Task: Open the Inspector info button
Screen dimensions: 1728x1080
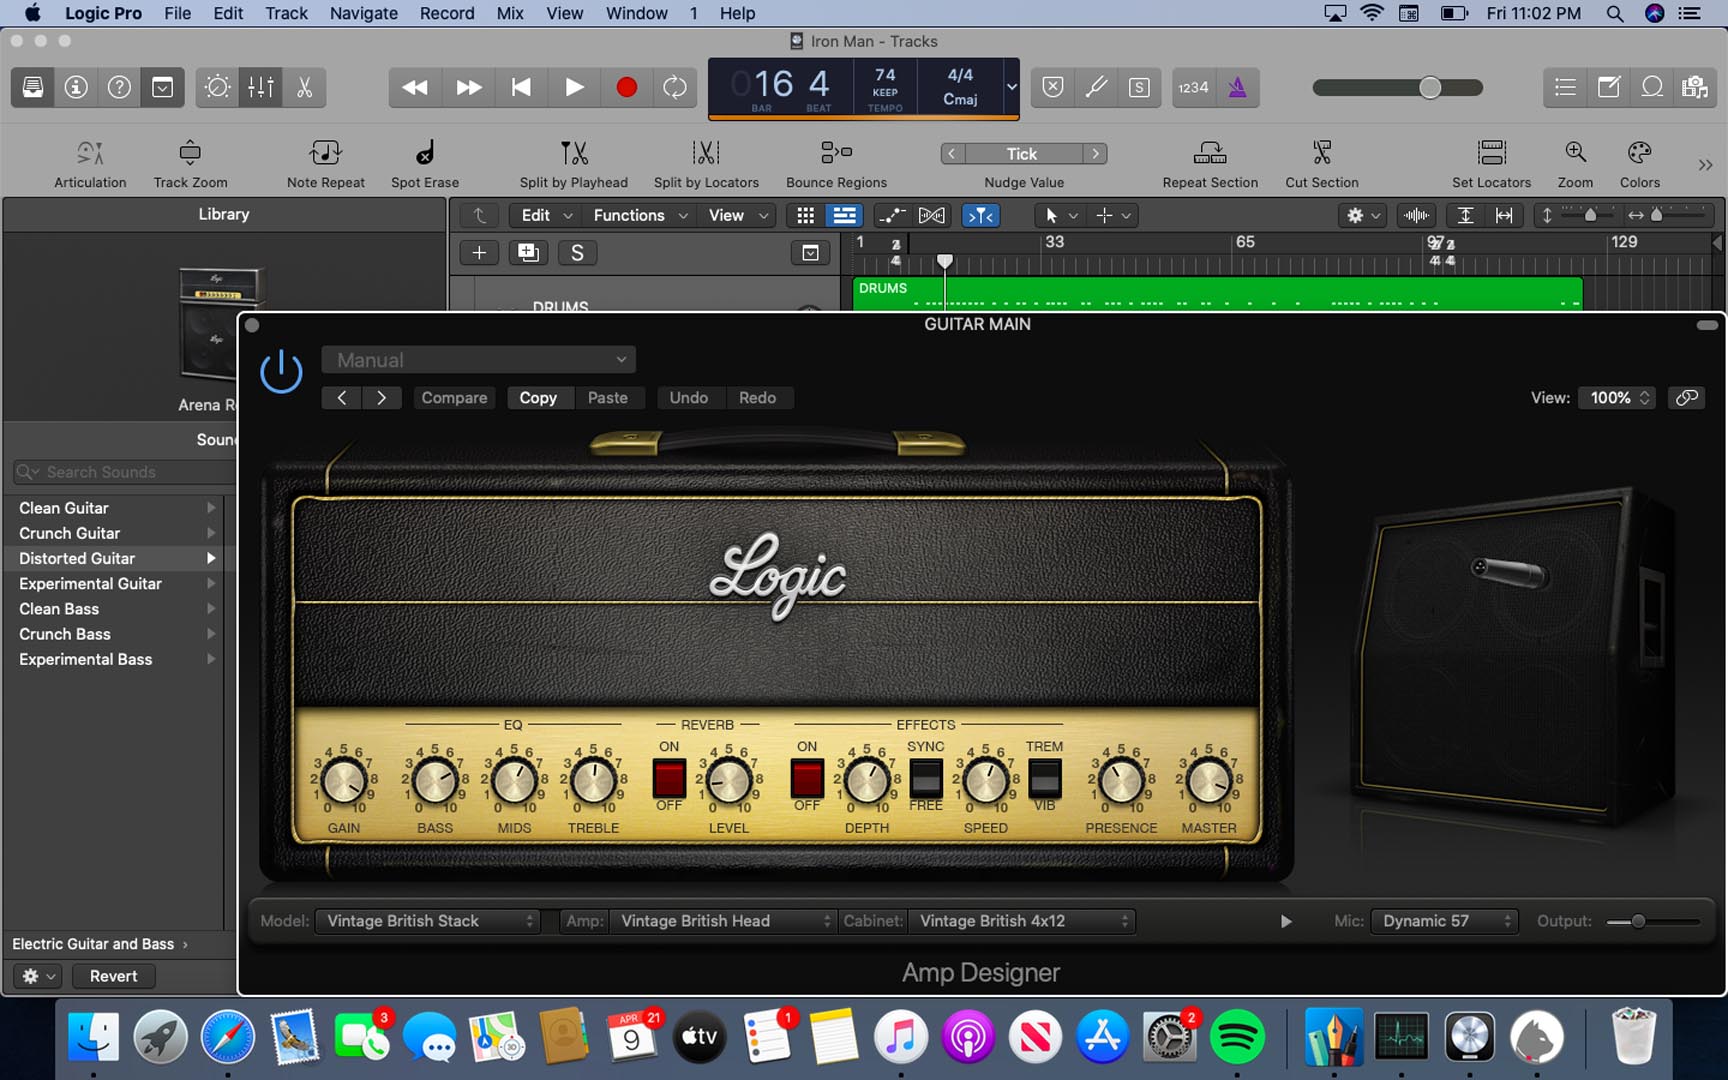Action: coord(76,87)
